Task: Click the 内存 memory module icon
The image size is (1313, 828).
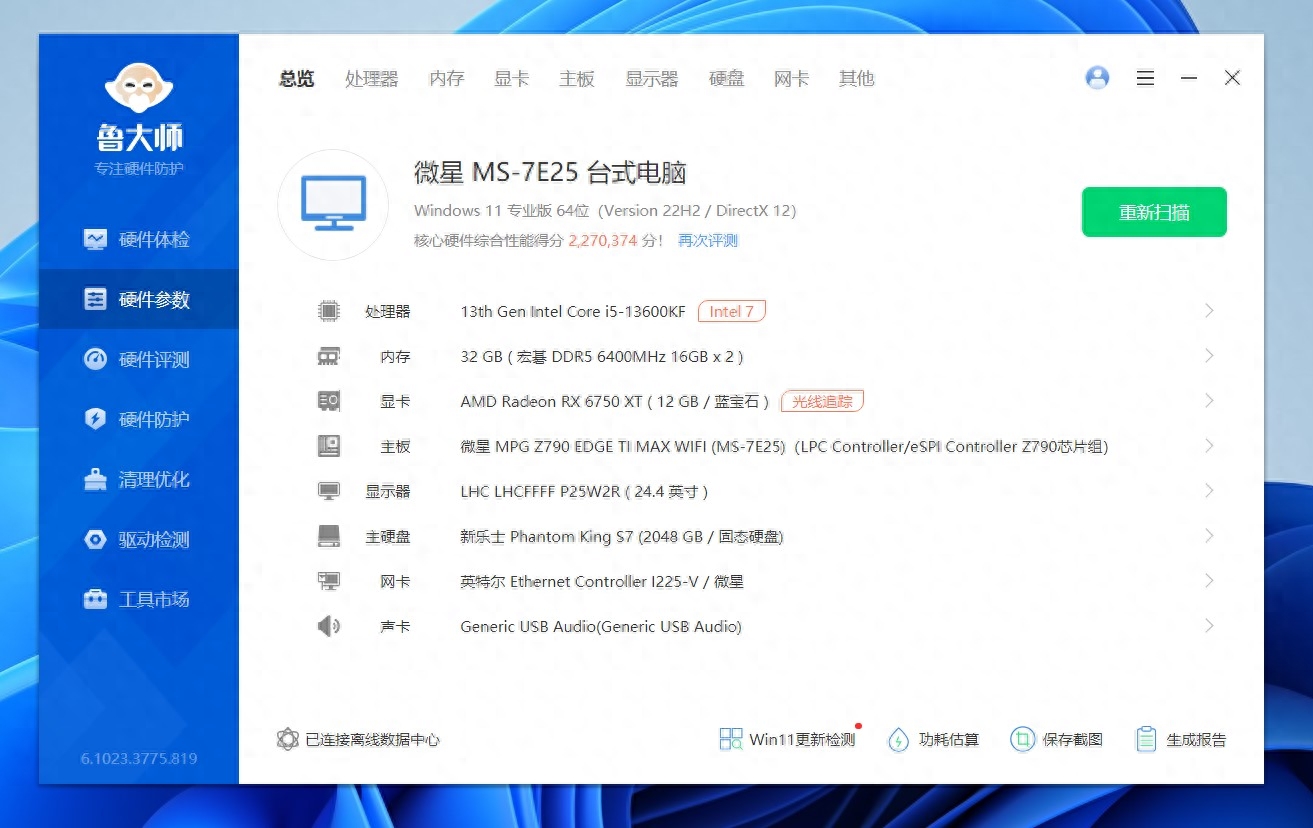Action: 328,356
